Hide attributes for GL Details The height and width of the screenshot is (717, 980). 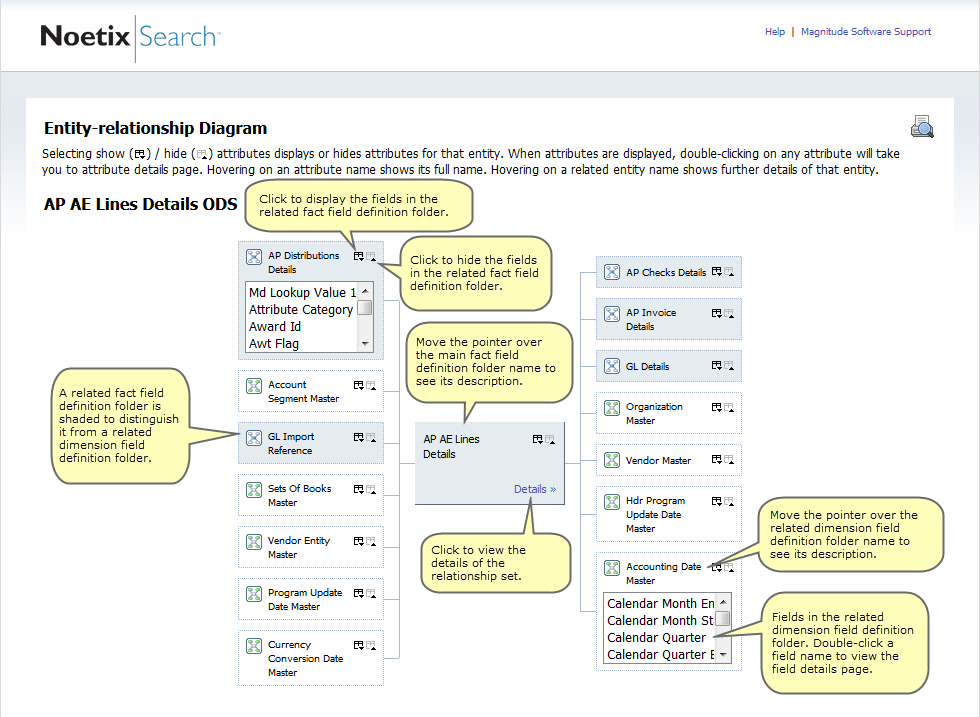pos(729,365)
